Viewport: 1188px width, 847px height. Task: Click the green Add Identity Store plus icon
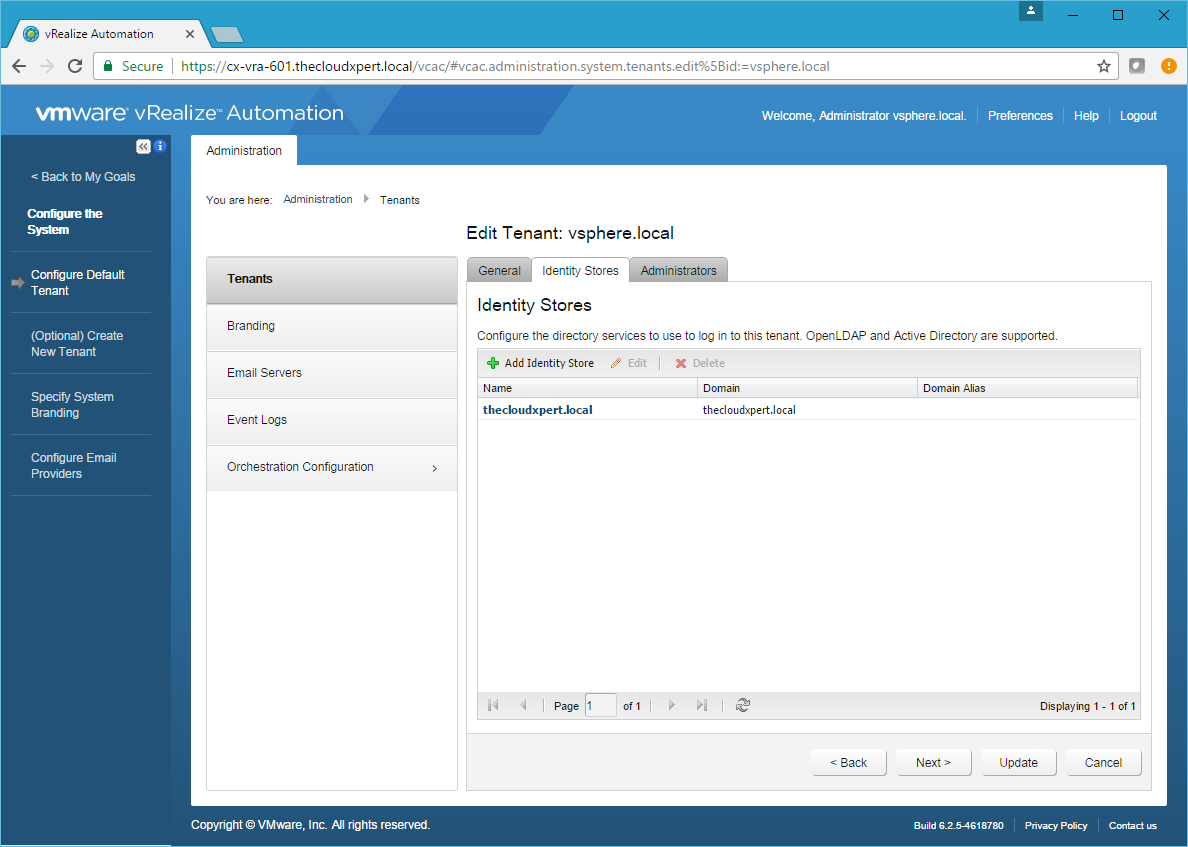493,363
